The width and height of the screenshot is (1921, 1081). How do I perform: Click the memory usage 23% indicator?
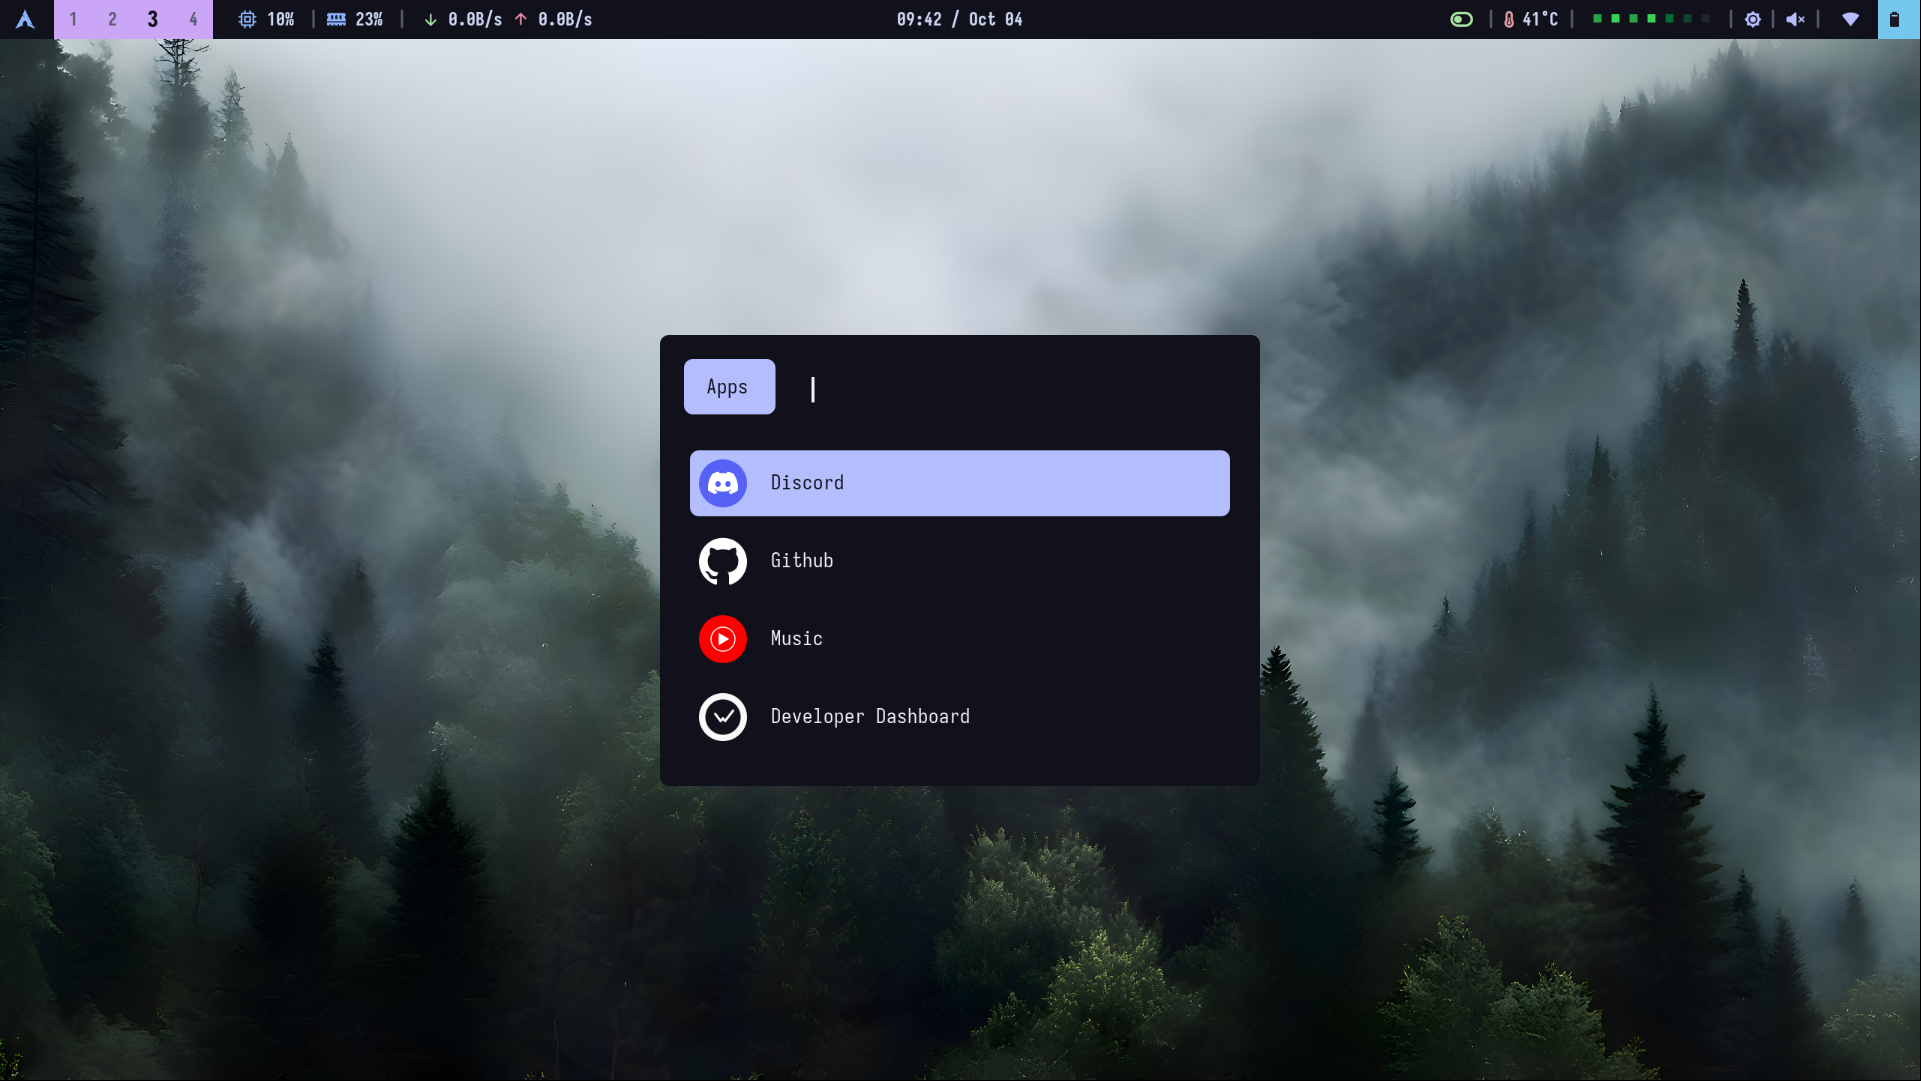click(356, 19)
